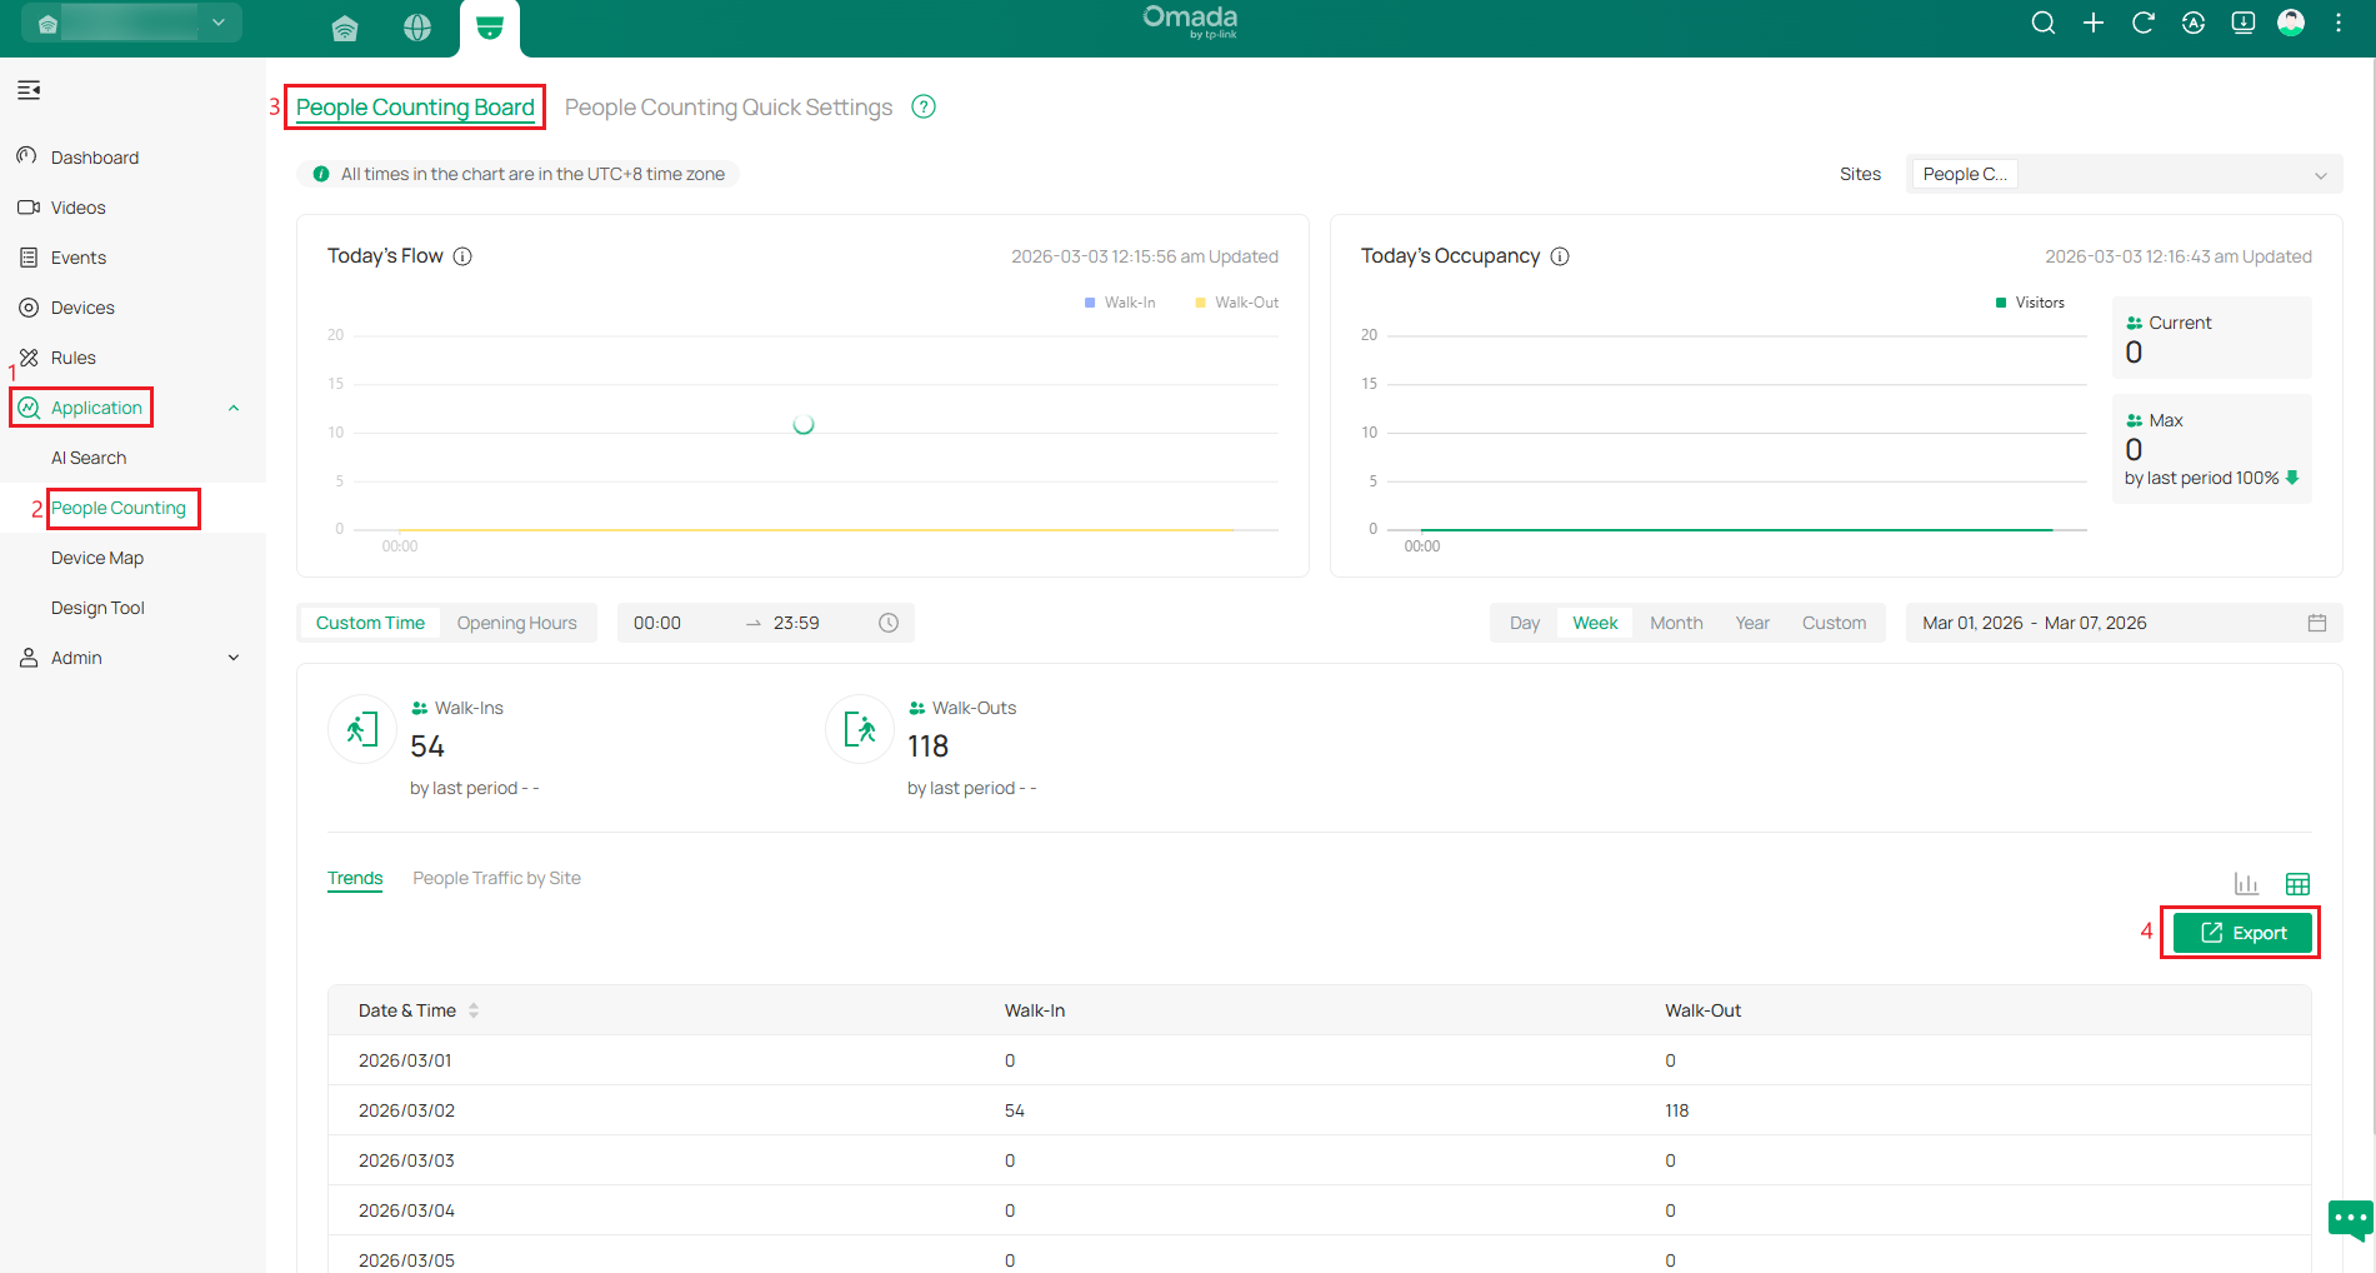
Task: Open calendar icon in date range
Action: tap(2317, 623)
